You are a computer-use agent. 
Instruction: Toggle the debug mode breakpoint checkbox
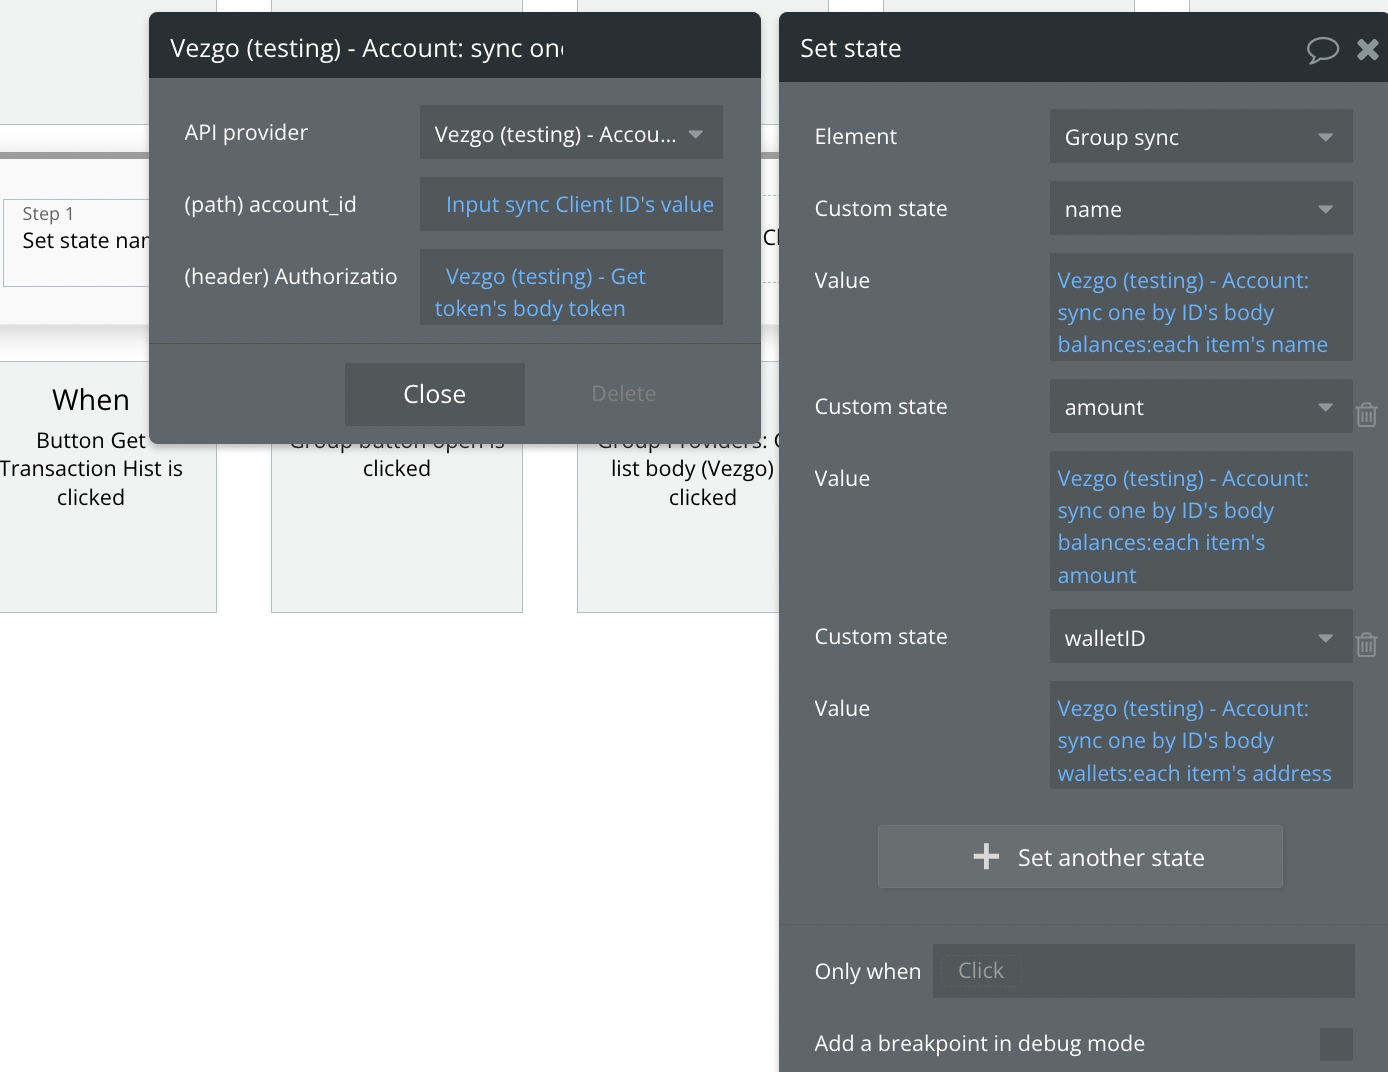[x=1335, y=1044]
